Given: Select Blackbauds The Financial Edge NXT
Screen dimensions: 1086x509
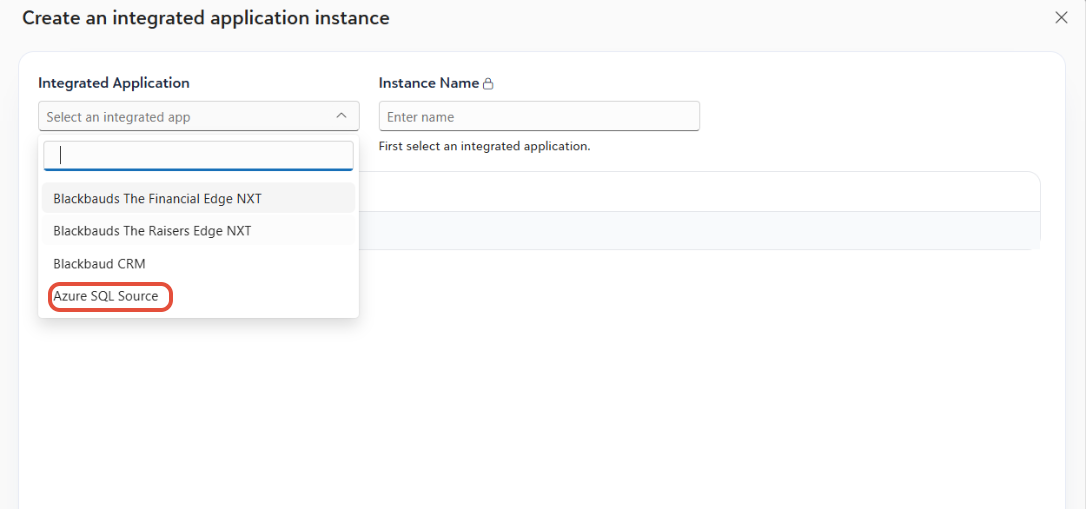Looking at the screenshot, I should 199,199.
